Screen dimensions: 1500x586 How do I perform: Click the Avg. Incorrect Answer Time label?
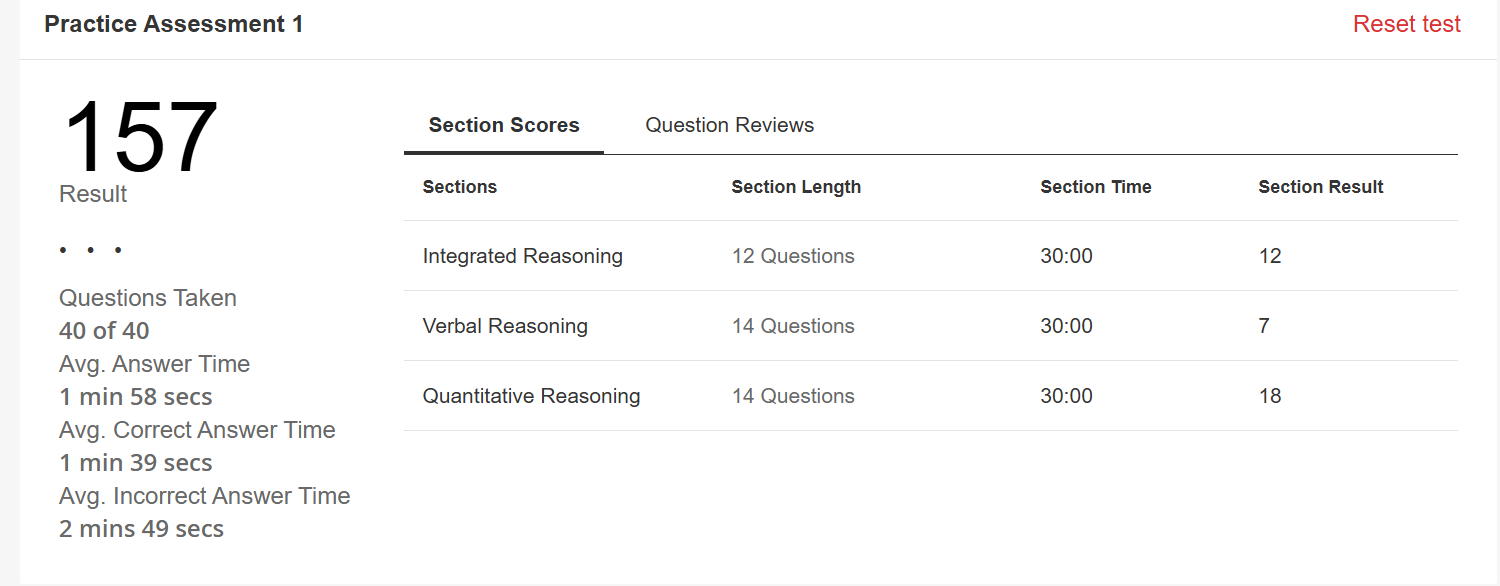204,496
